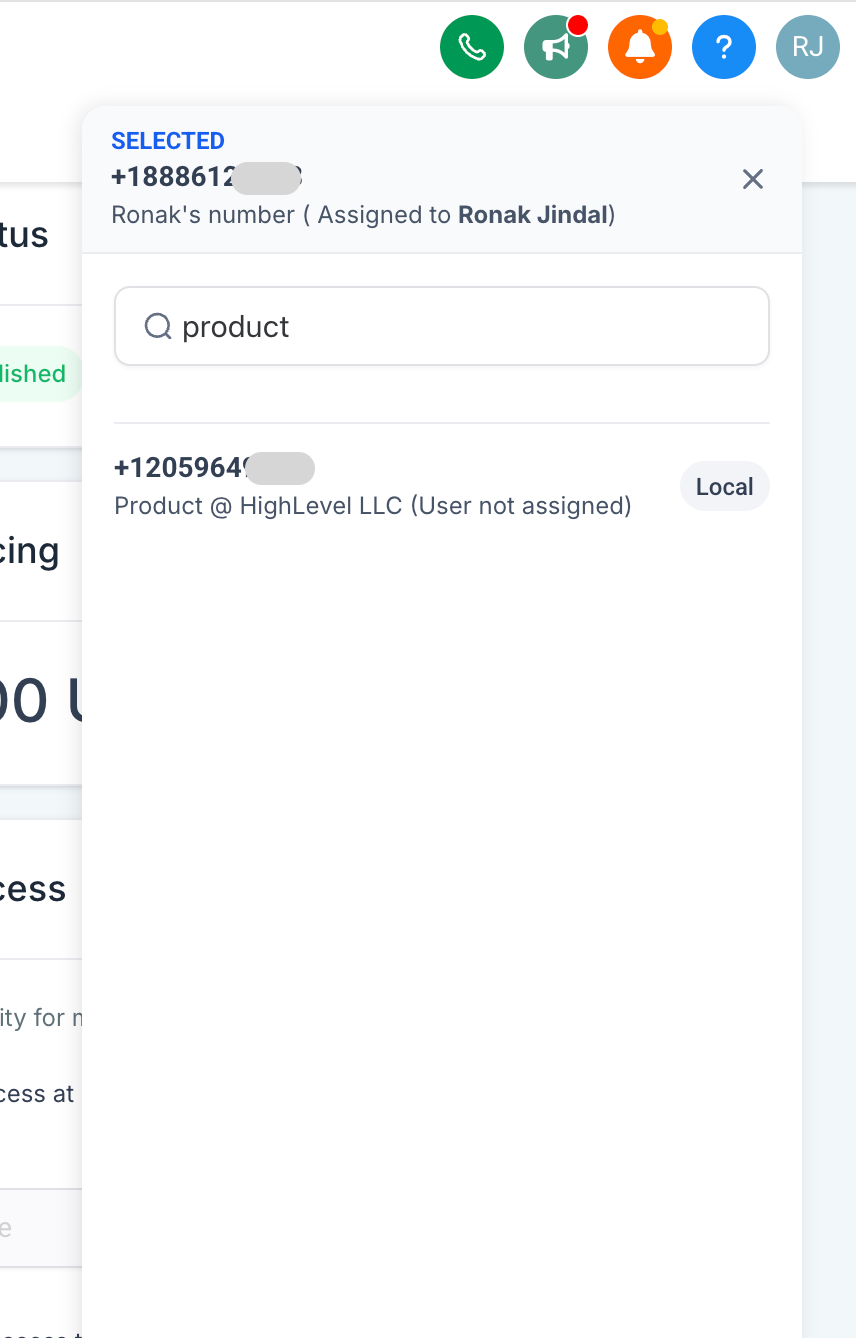The width and height of the screenshot is (856, 1338).
Task: Click the "Ronak's number" assignment text
Action: (203, 215)
